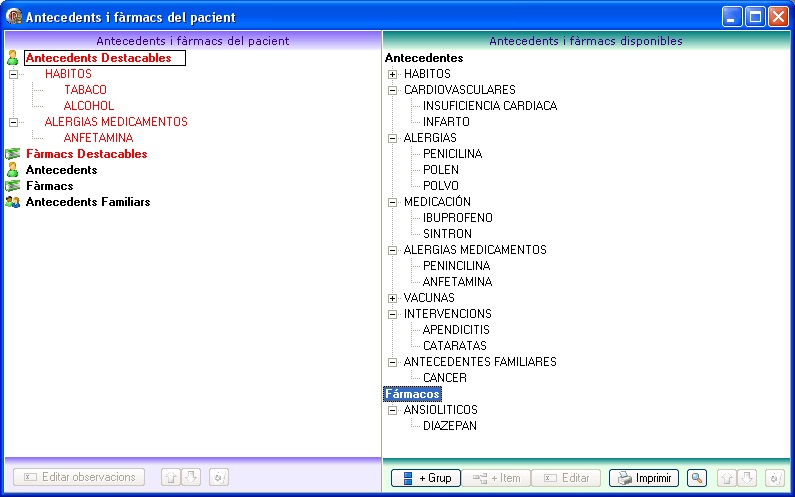795x497 pixels.
Task: Click the person icon next to Antecedents
Action: pyautogui.click(x=13, y=170)
